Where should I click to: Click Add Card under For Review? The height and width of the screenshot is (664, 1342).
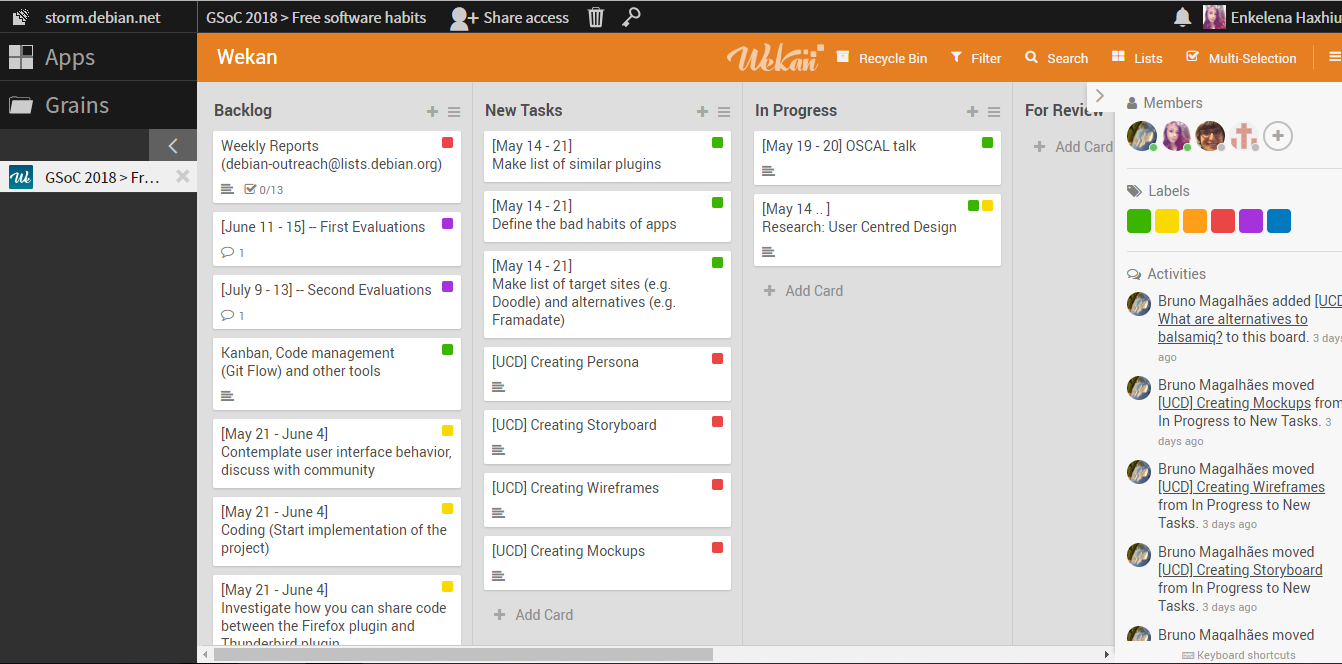click(x=1073, y=147)
